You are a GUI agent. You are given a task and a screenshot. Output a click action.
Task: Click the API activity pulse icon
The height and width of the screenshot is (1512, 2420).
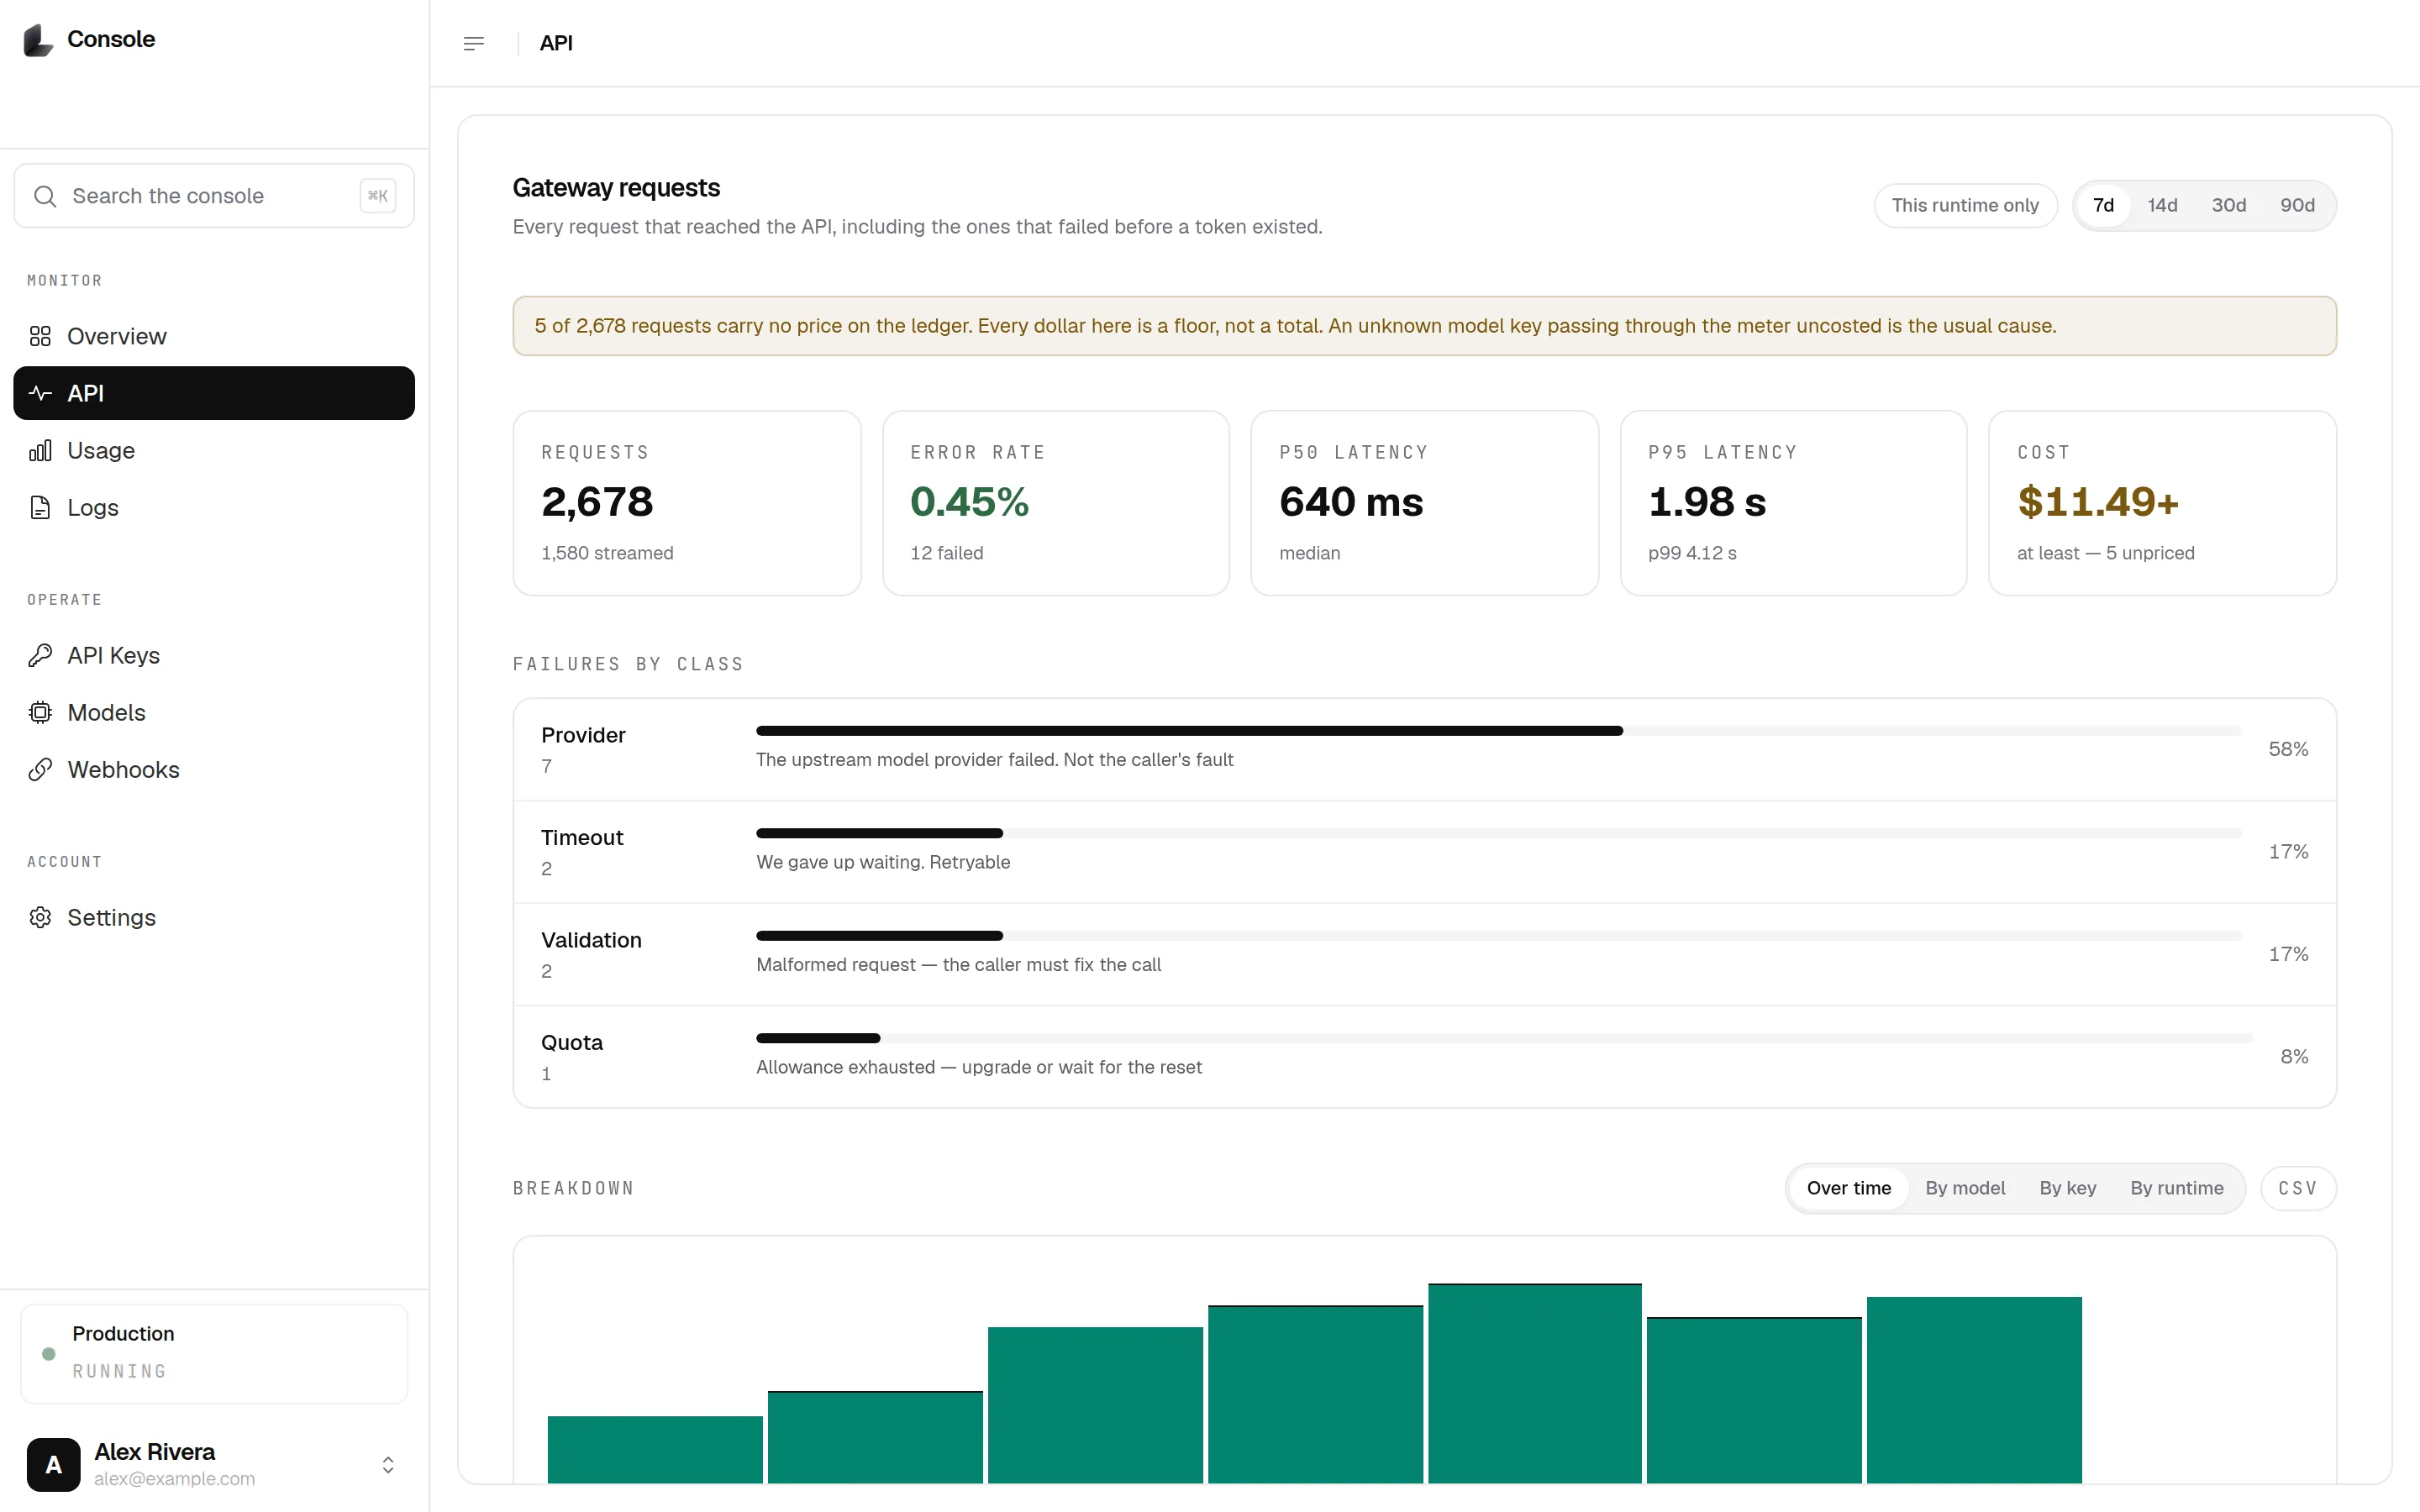[x=40, y=393]
